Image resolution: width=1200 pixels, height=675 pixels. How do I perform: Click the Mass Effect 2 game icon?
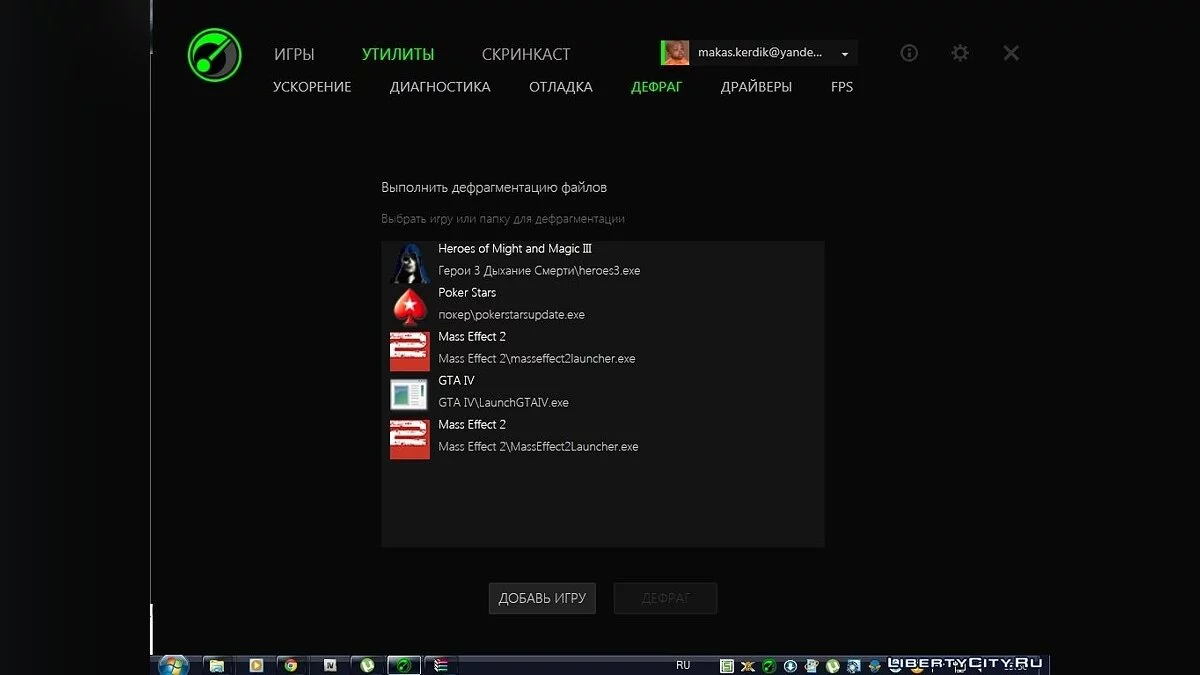pos(409,350)
